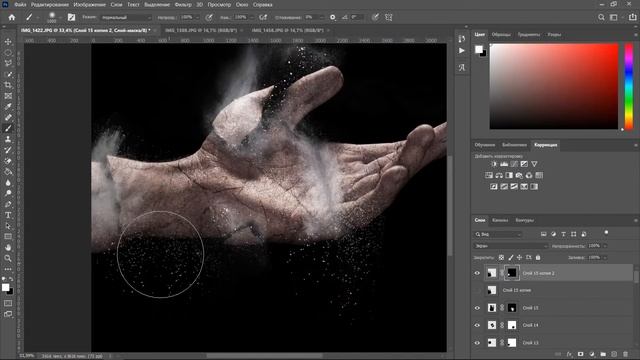Select layer mask thumbnail of Слой 15 копия 2

512,273
